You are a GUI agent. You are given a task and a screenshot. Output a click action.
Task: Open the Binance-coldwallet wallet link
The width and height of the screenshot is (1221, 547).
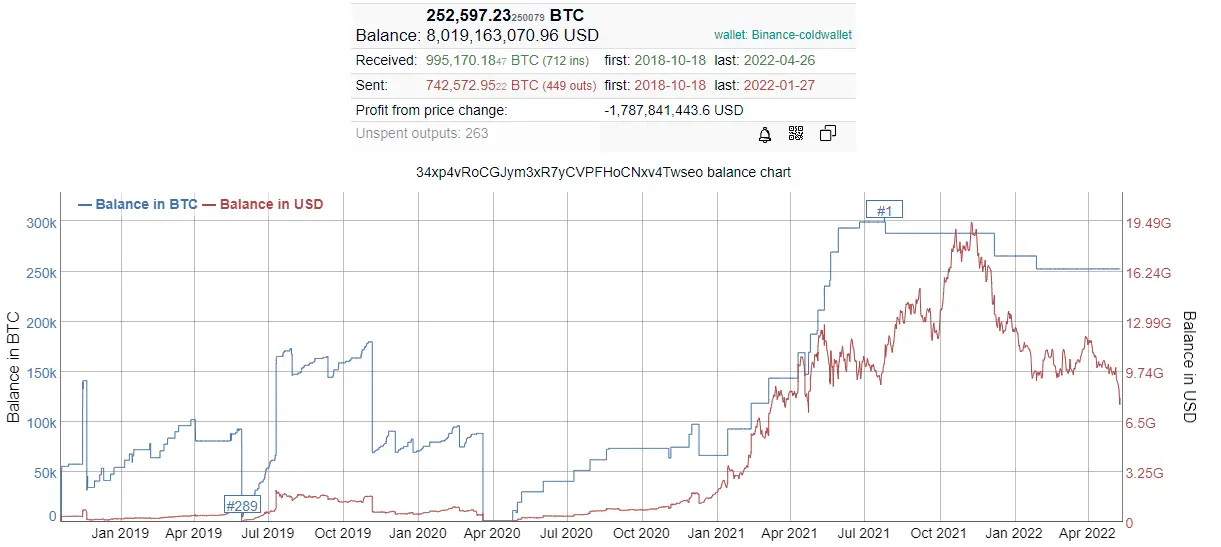[783, 35]
